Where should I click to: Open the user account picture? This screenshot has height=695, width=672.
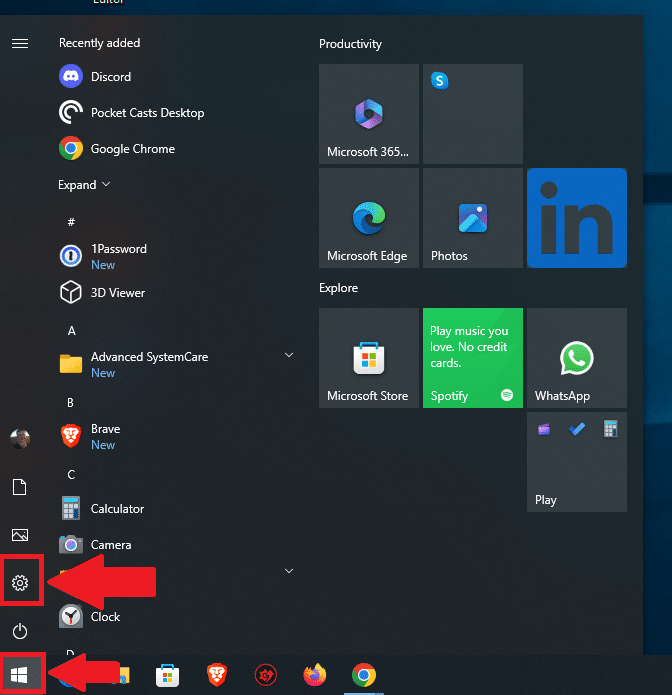coord(20,439)
